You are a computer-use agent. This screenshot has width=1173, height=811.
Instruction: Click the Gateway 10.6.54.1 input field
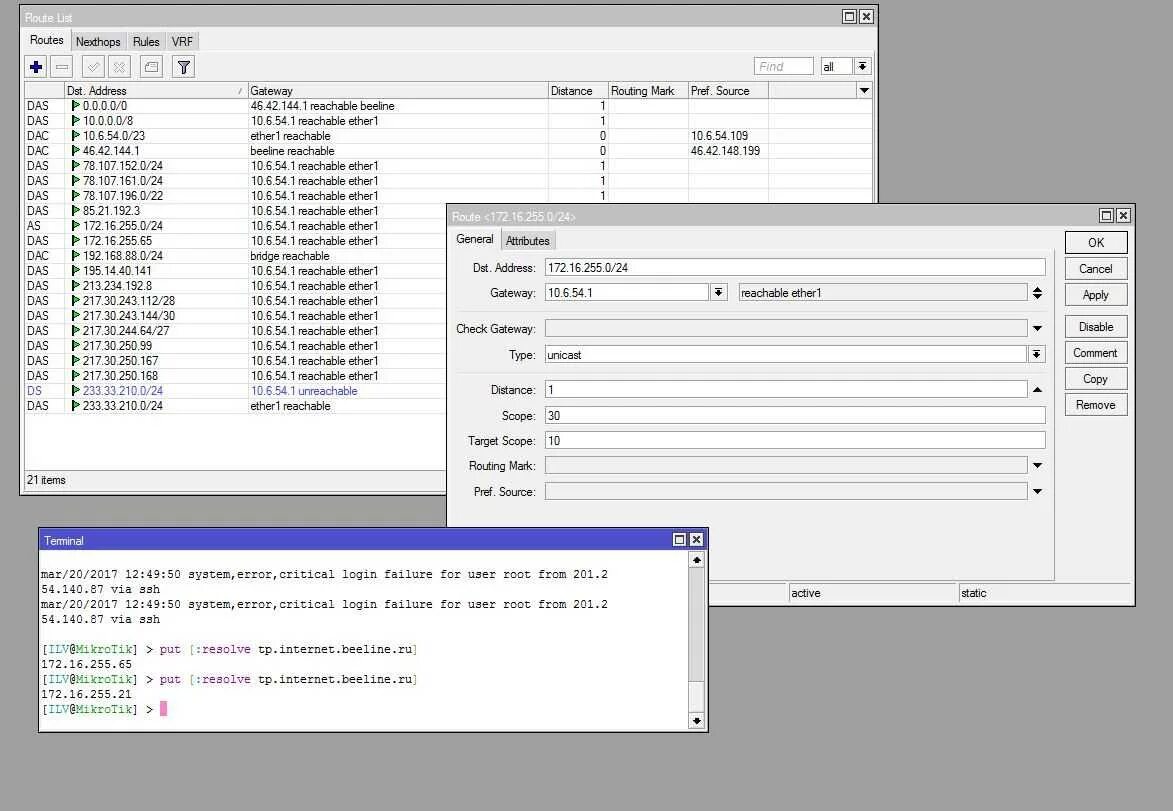[x=627, y=293]
